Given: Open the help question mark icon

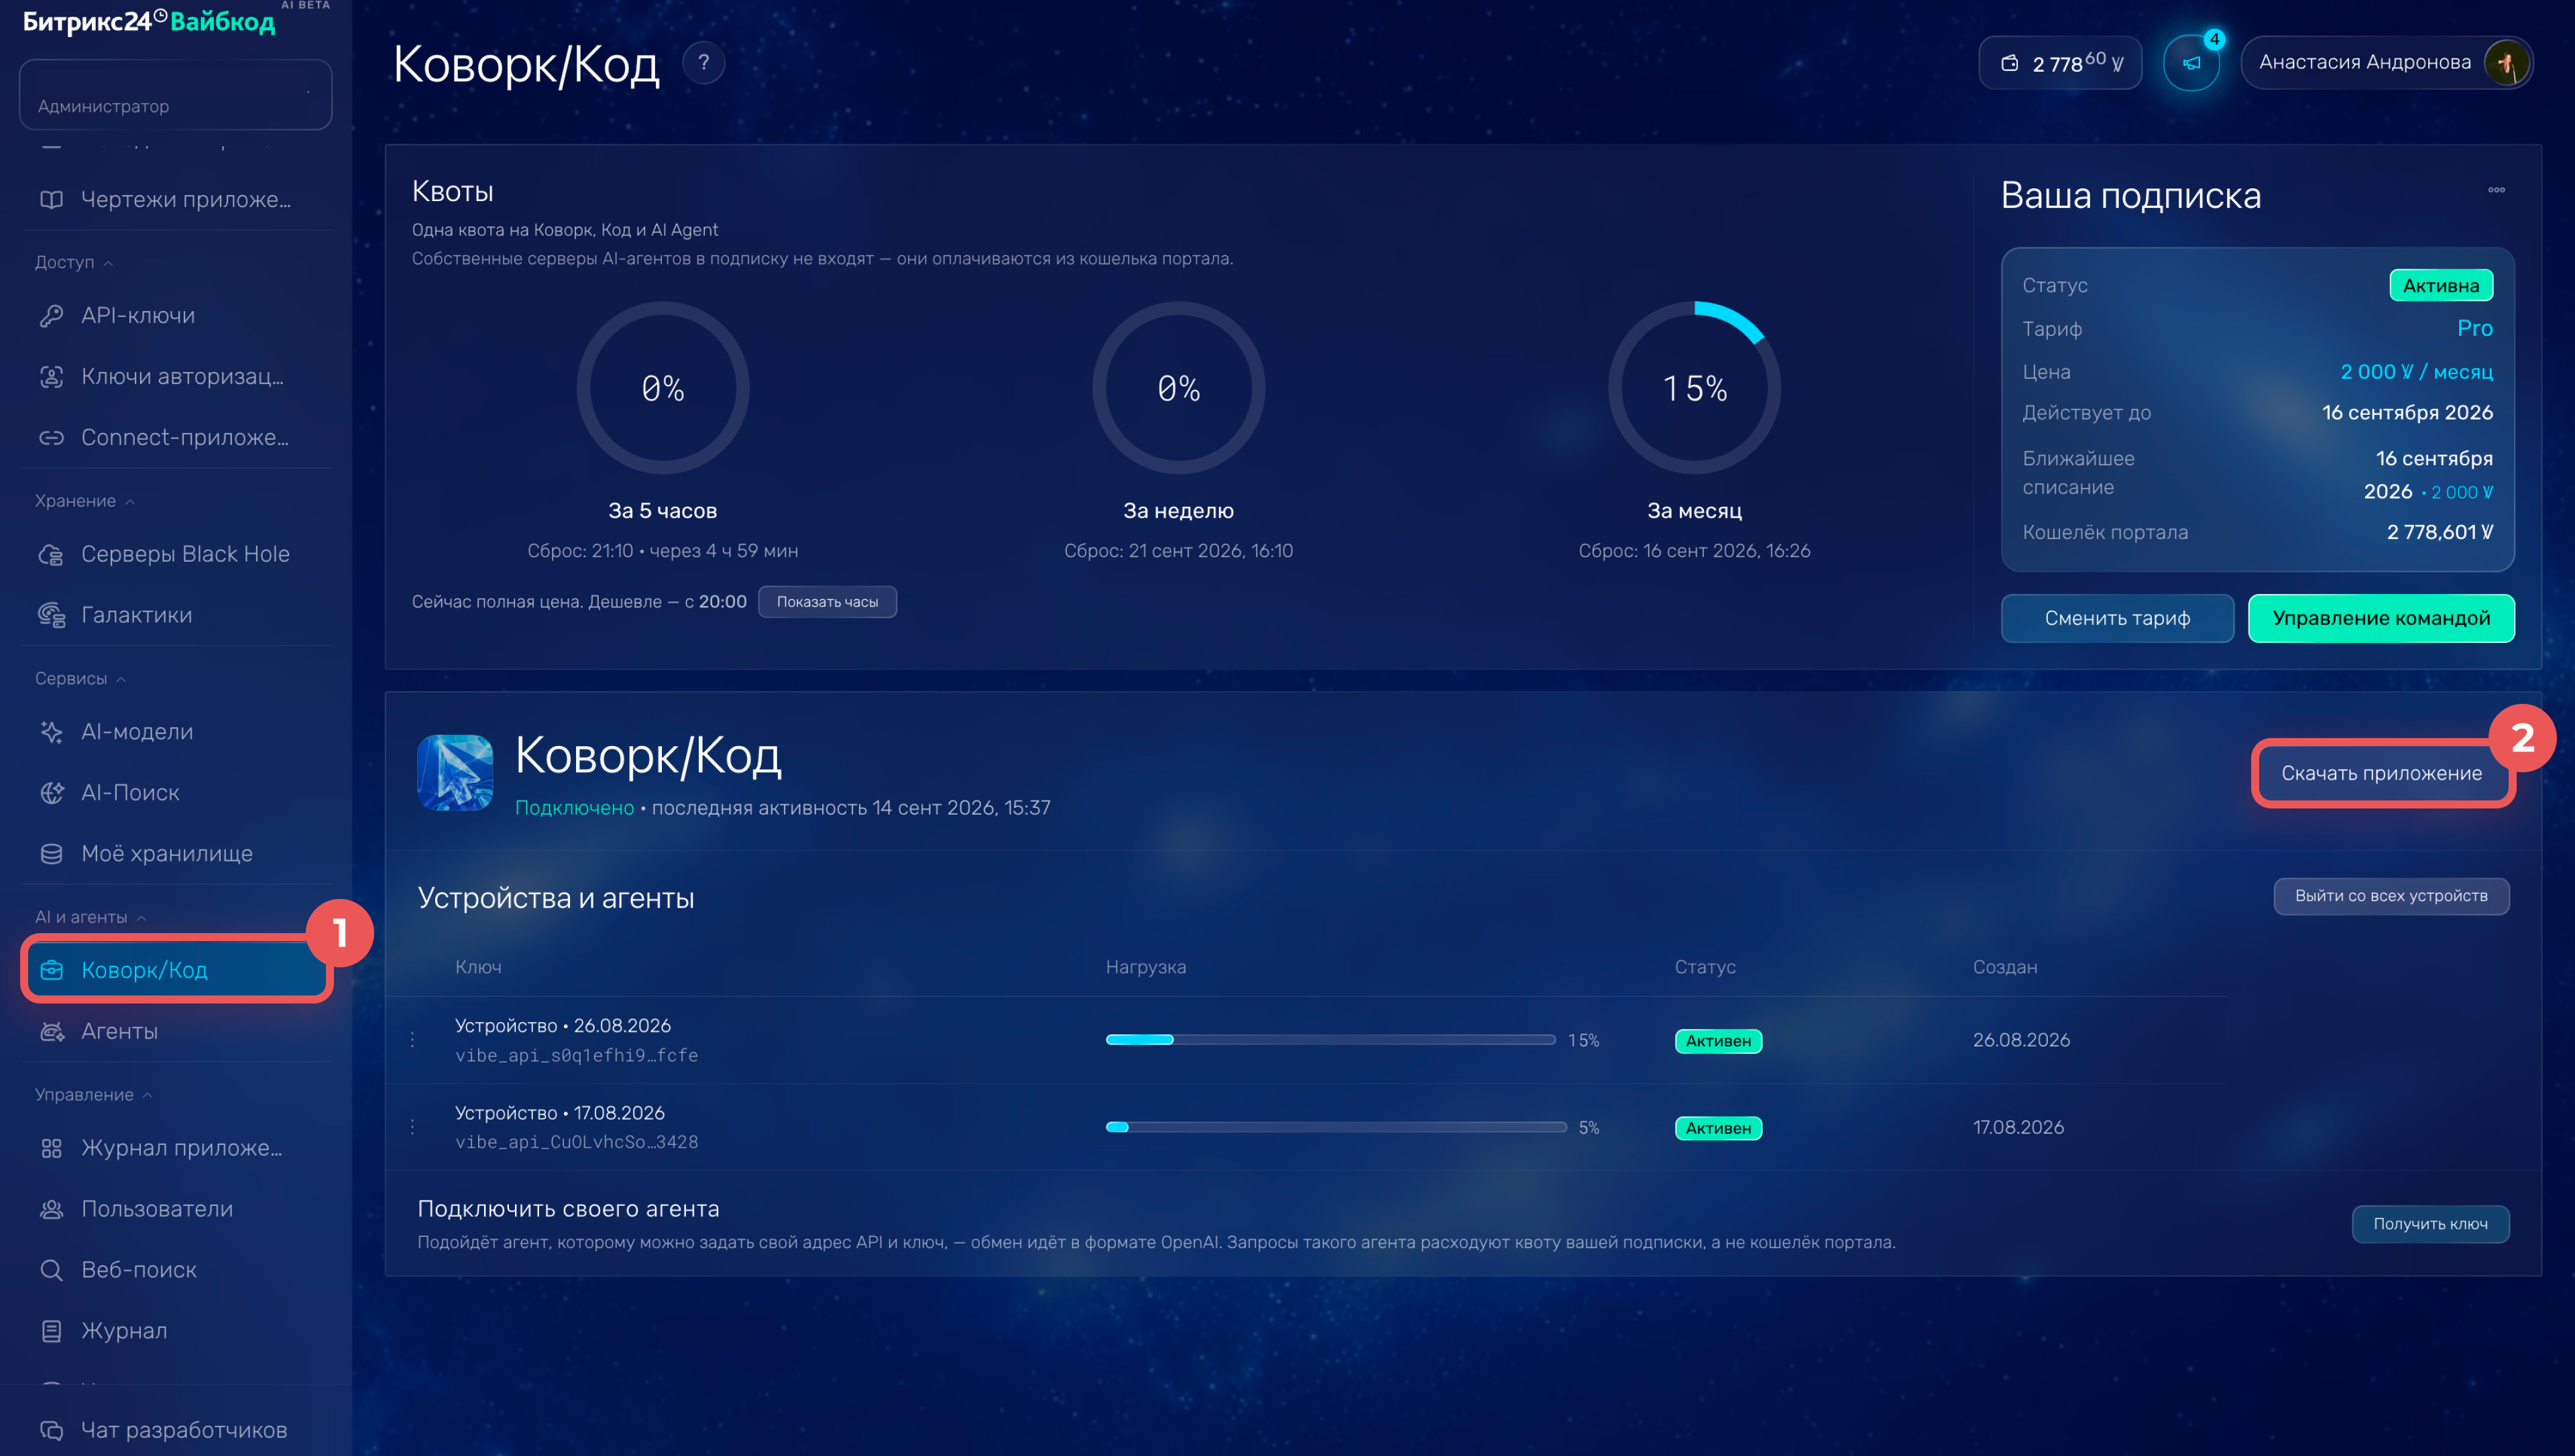Looking at the screenshot, I should [x=703, y=63].
